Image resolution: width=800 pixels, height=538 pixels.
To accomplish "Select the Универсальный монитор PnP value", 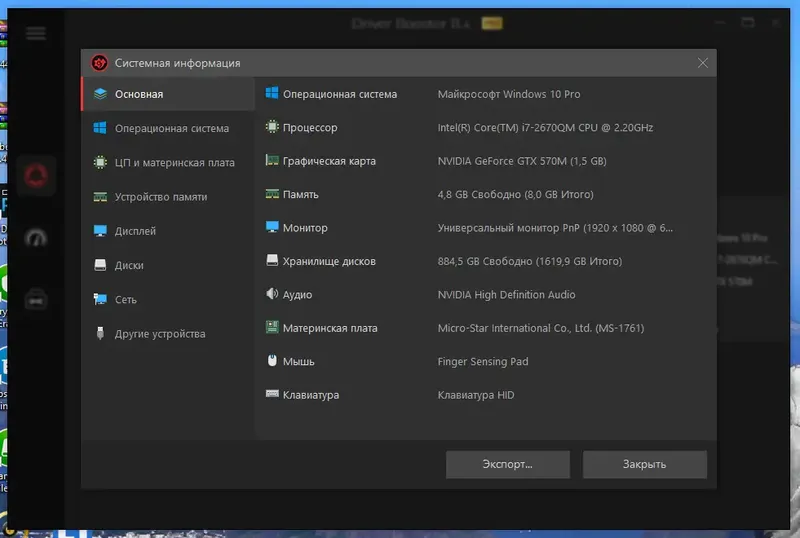I will [555, 228].
